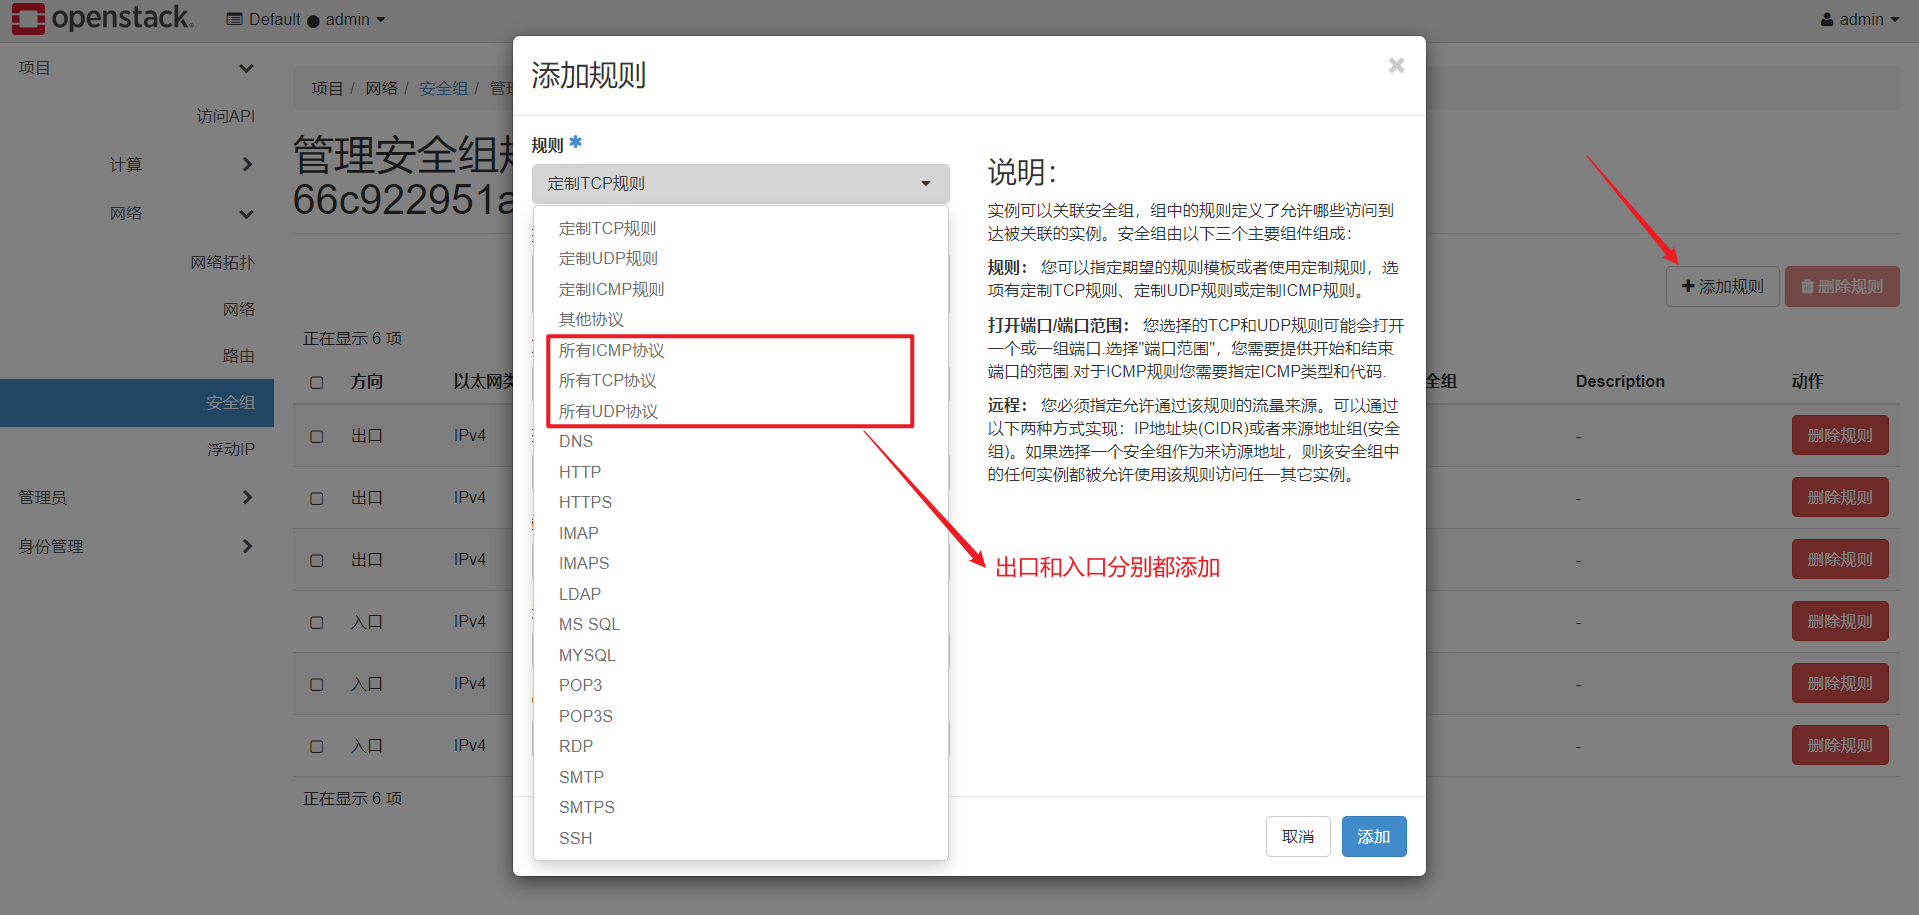The width and height of the screenshot is (1919, 915).
Task: Select 所有TCP协议 from the protocol list
Action: pos(606,380)
